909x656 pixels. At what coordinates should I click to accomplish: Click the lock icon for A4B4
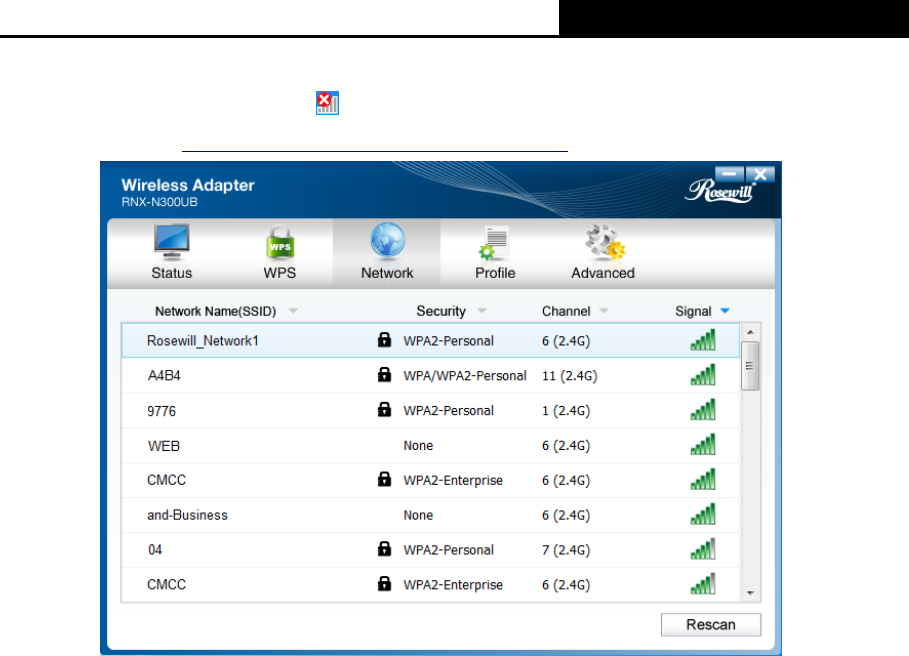(x=384, y=374)
